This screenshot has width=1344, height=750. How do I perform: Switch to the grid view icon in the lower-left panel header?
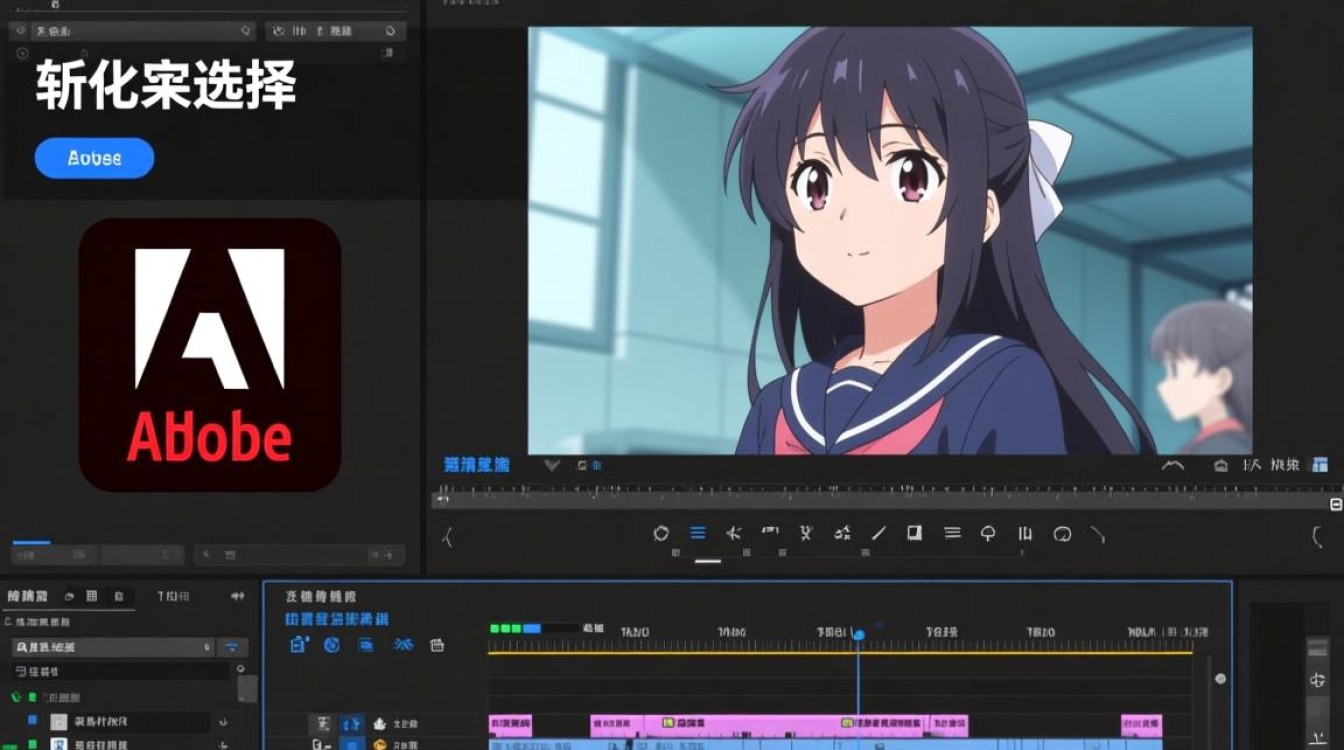click(92, 596)
